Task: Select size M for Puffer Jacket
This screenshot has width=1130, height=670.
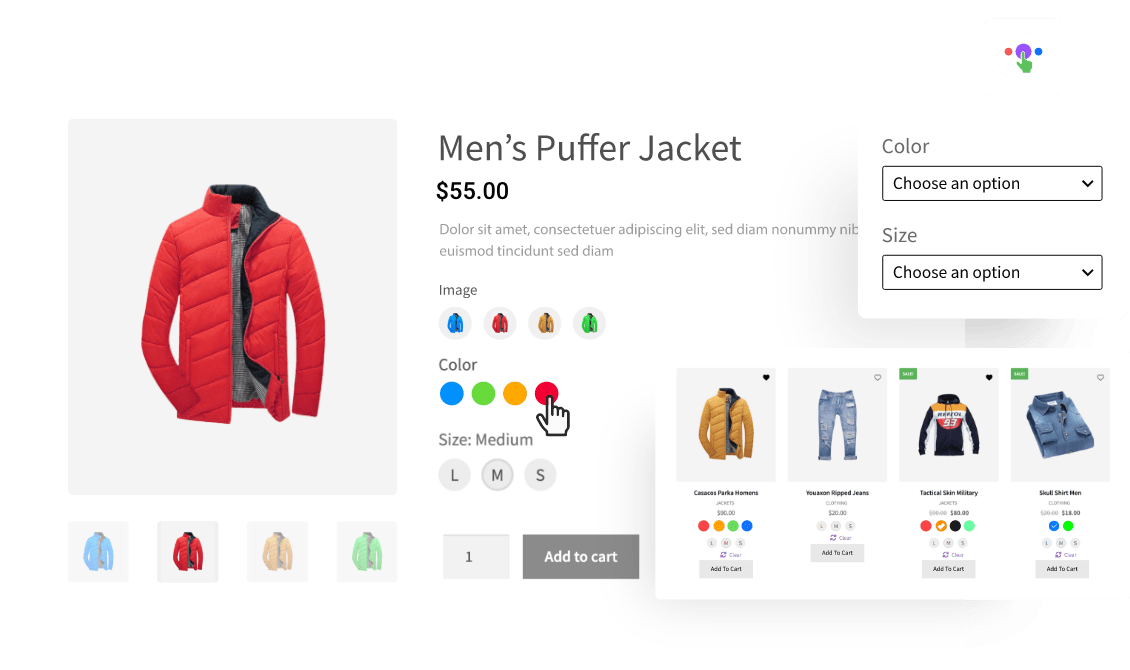Action: pyautogui.click(x=497, y=475)
